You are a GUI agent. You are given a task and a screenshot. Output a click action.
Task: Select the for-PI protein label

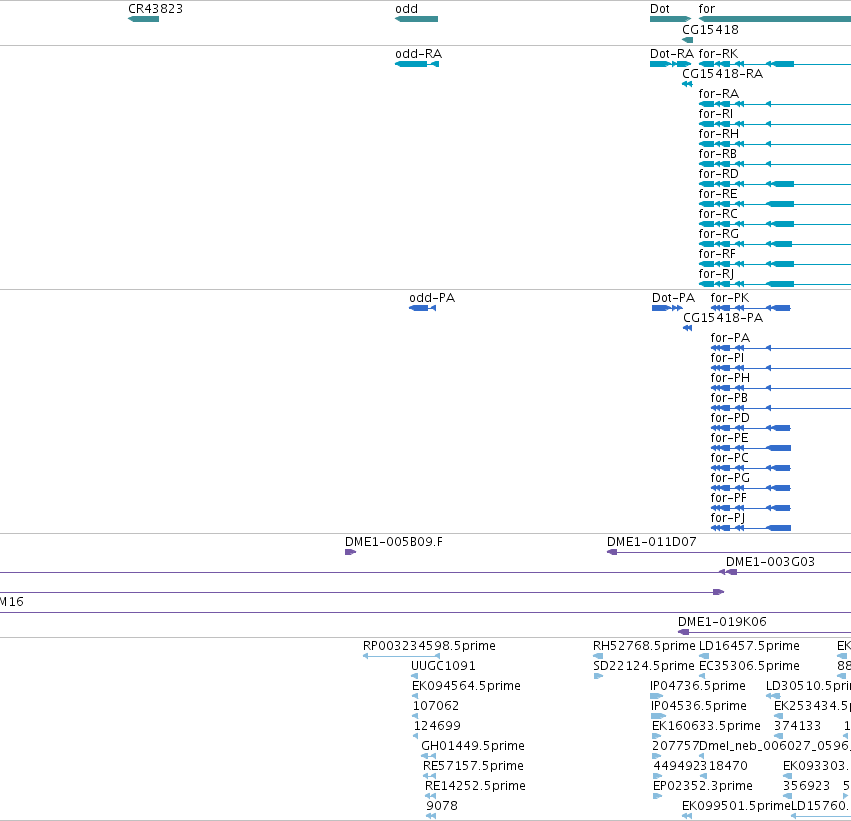[727, 358]
